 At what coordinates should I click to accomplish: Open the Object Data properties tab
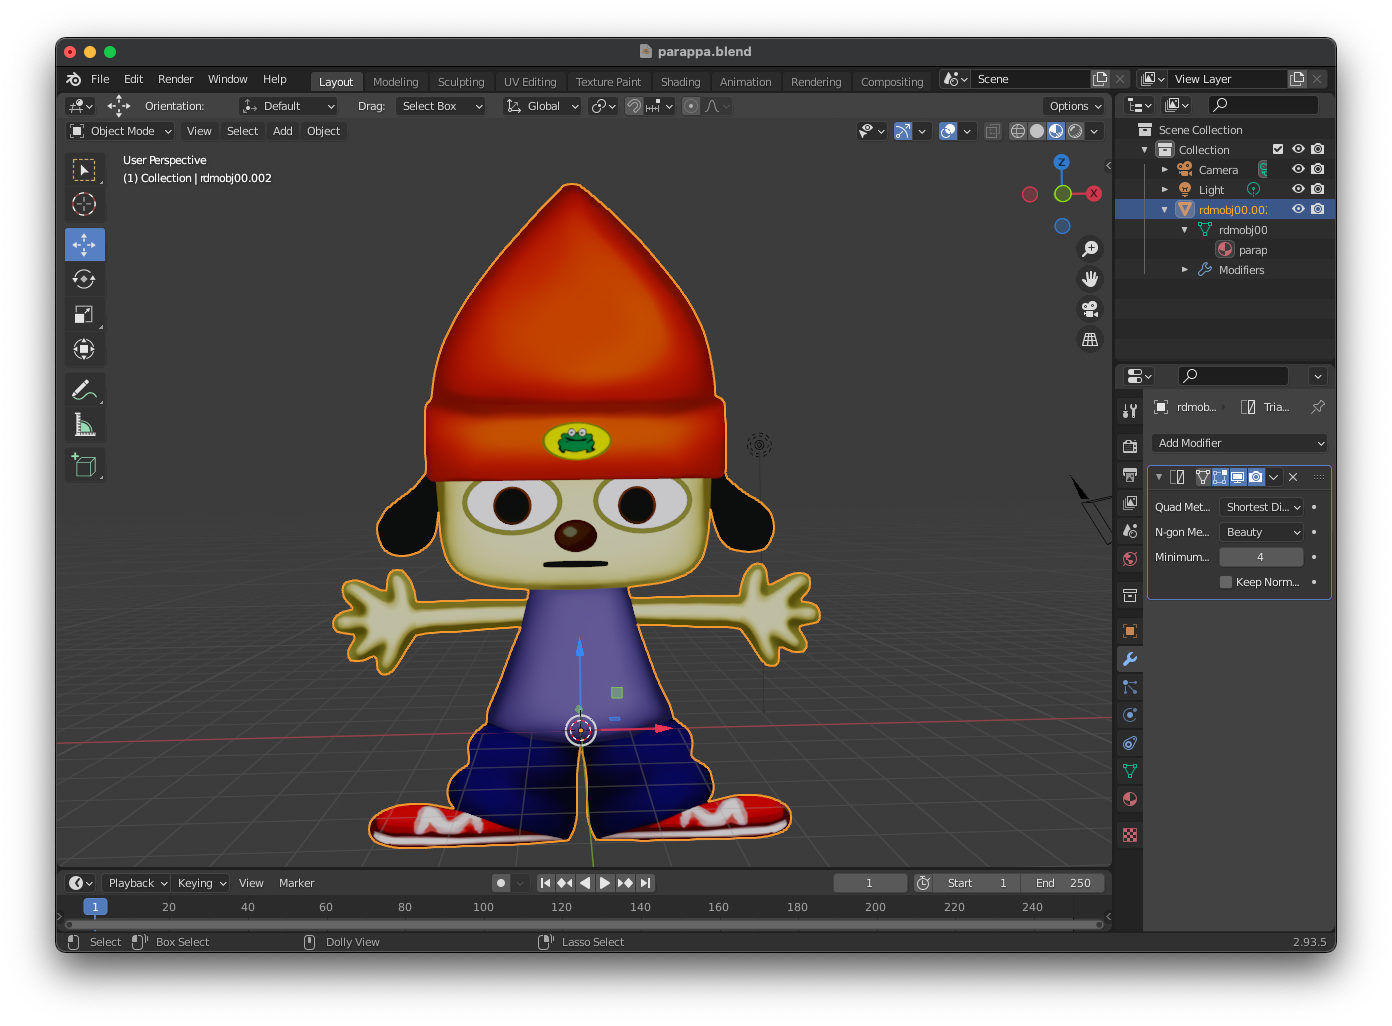(1130, 771)
